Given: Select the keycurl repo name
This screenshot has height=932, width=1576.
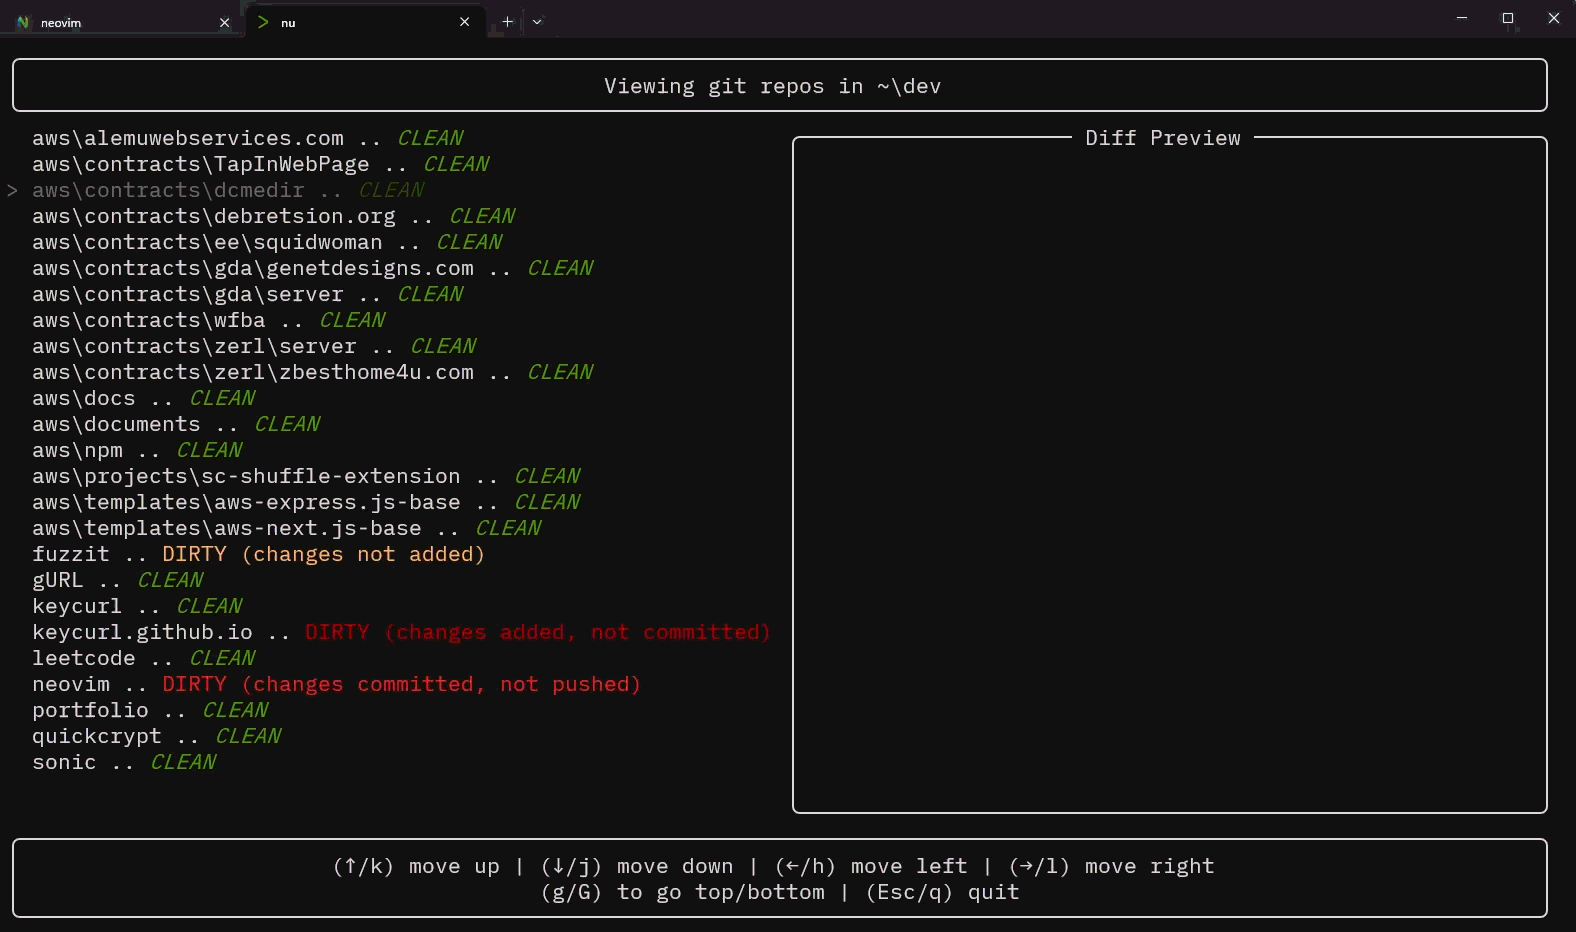Looking at the screenshot, I should (x=77, y=606).
